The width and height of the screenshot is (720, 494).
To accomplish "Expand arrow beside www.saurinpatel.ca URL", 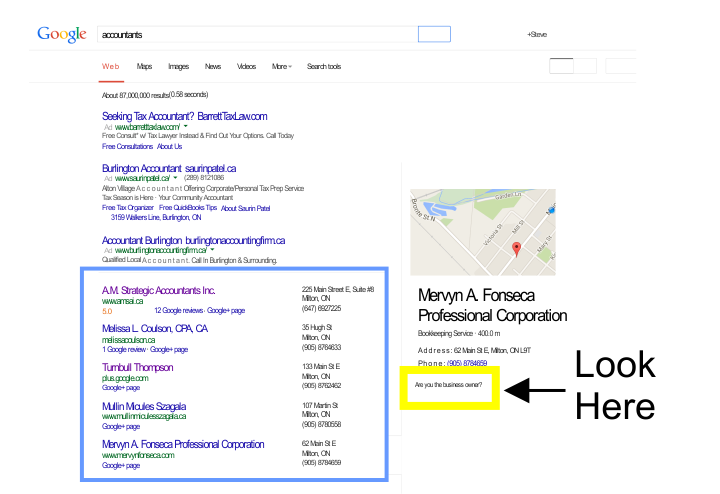I will pyautogui.click(x=175, y=178).
